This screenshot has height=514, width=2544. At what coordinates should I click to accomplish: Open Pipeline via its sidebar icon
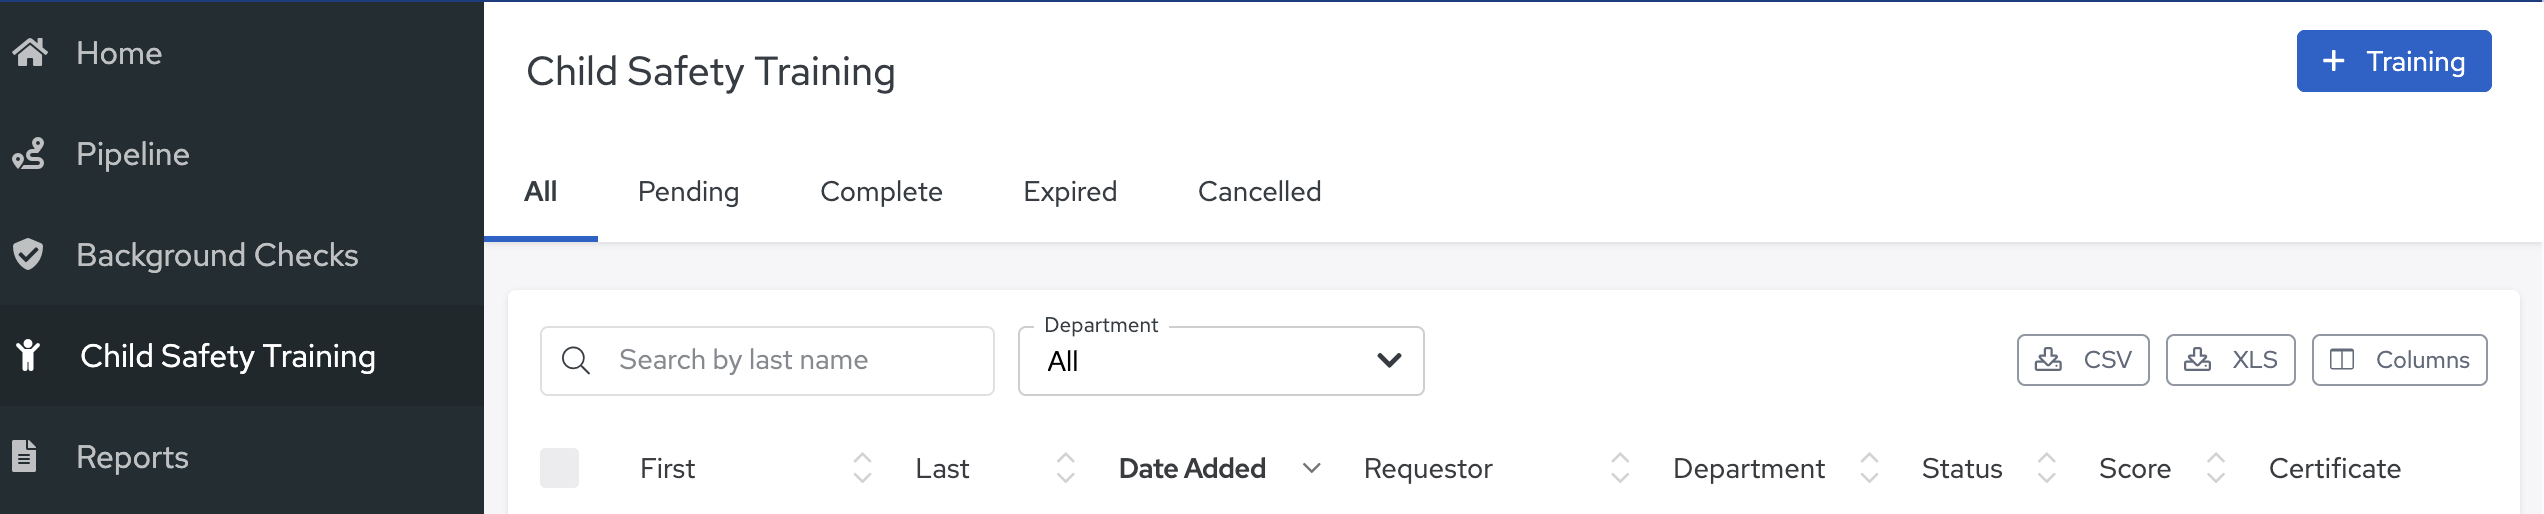coord(29,154)
